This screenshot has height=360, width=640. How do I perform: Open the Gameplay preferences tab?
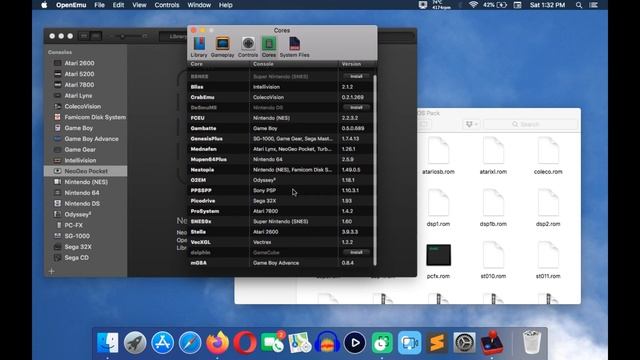(x=222, y=47)
